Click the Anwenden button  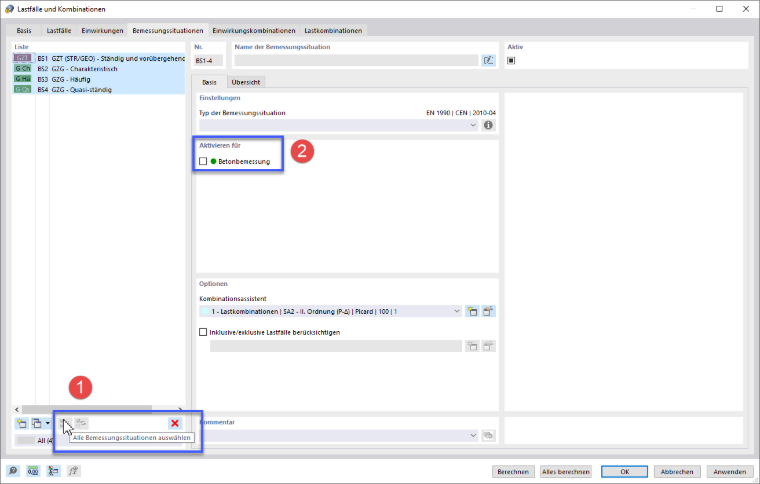tap(729, 471)
